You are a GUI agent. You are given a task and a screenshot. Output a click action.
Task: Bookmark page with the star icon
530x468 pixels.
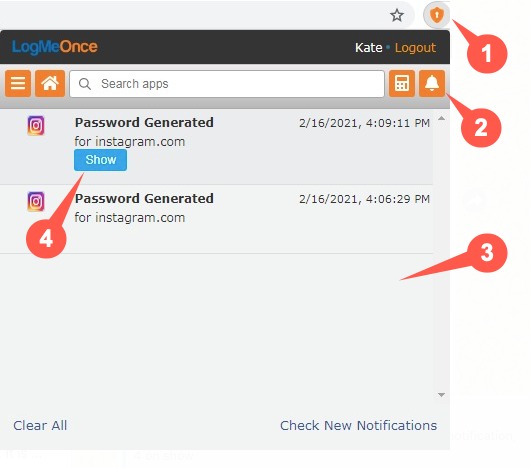[x=397, y=15]
